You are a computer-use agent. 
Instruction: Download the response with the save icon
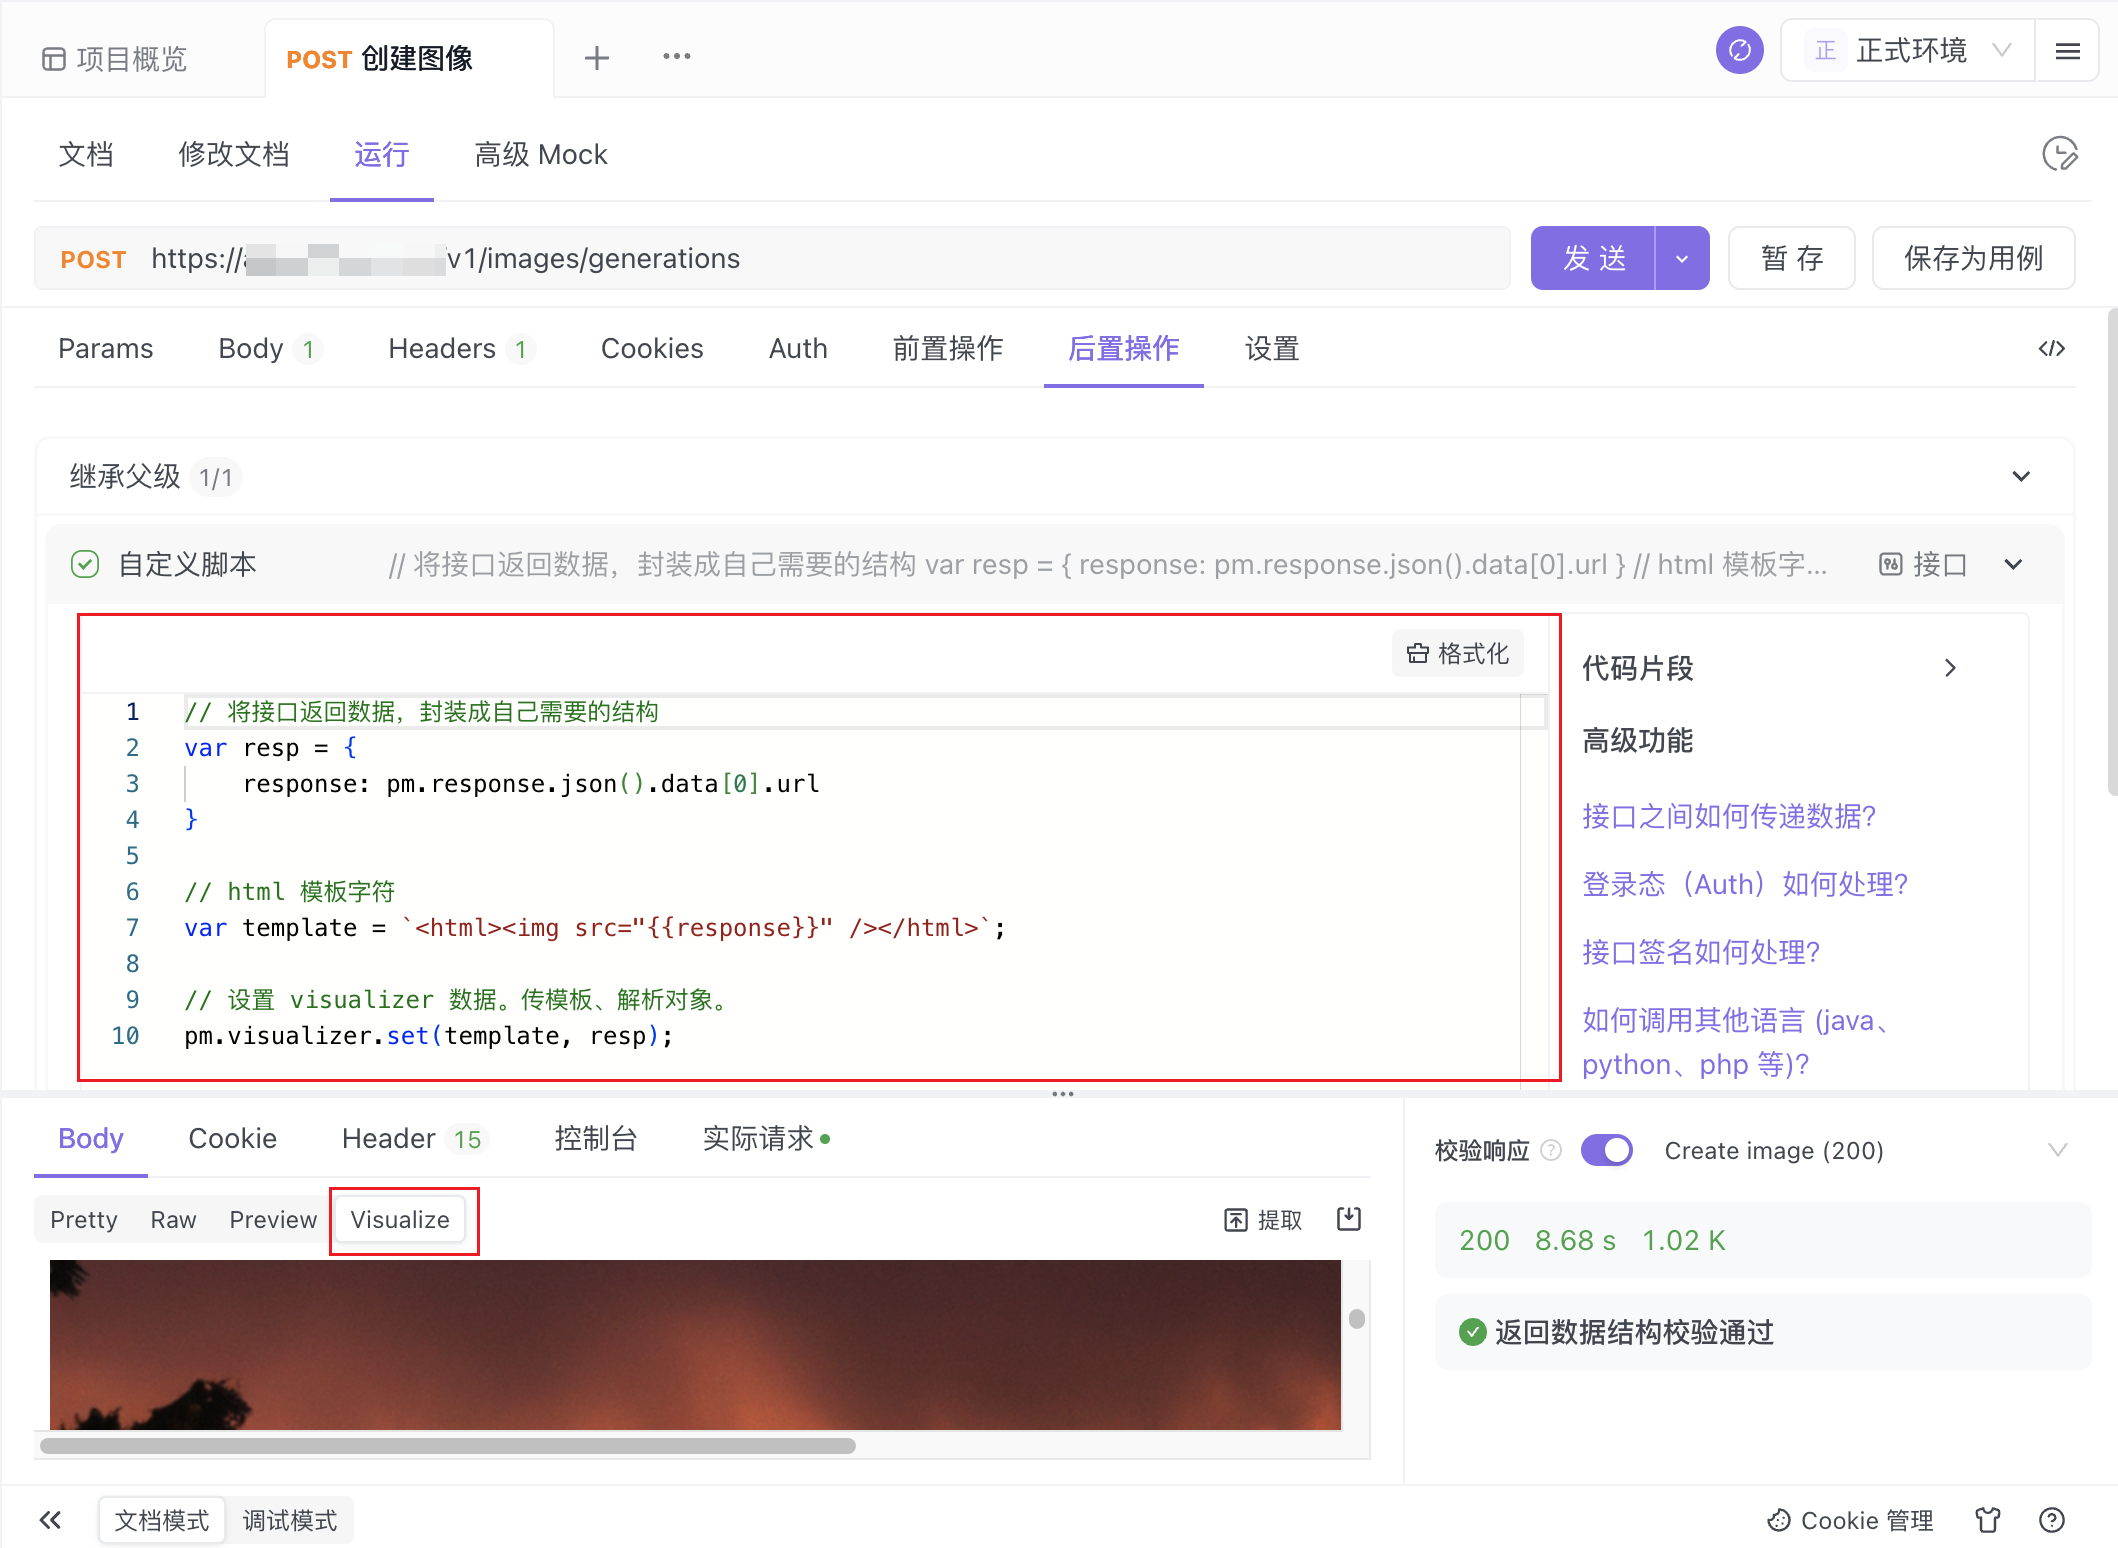point(1348,1219)
